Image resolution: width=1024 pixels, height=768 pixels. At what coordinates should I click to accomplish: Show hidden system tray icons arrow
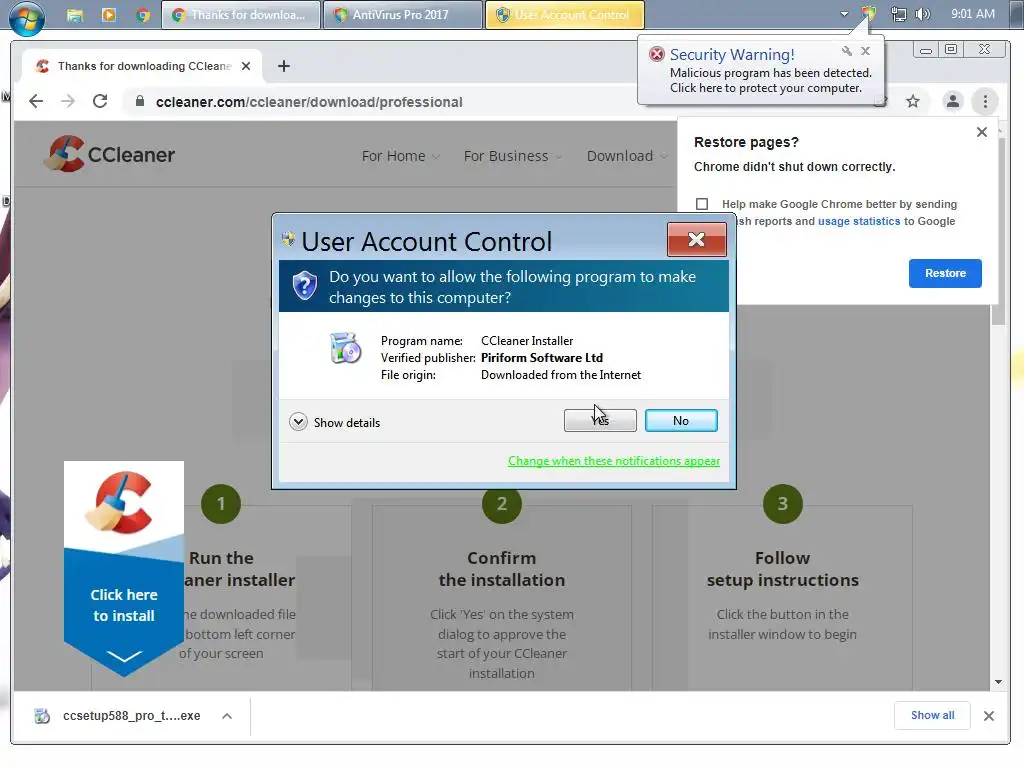[x=844, y=14]
